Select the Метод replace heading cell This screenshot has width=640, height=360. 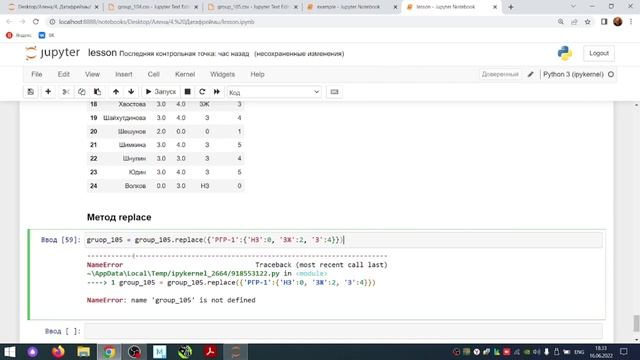pos(119,217)
